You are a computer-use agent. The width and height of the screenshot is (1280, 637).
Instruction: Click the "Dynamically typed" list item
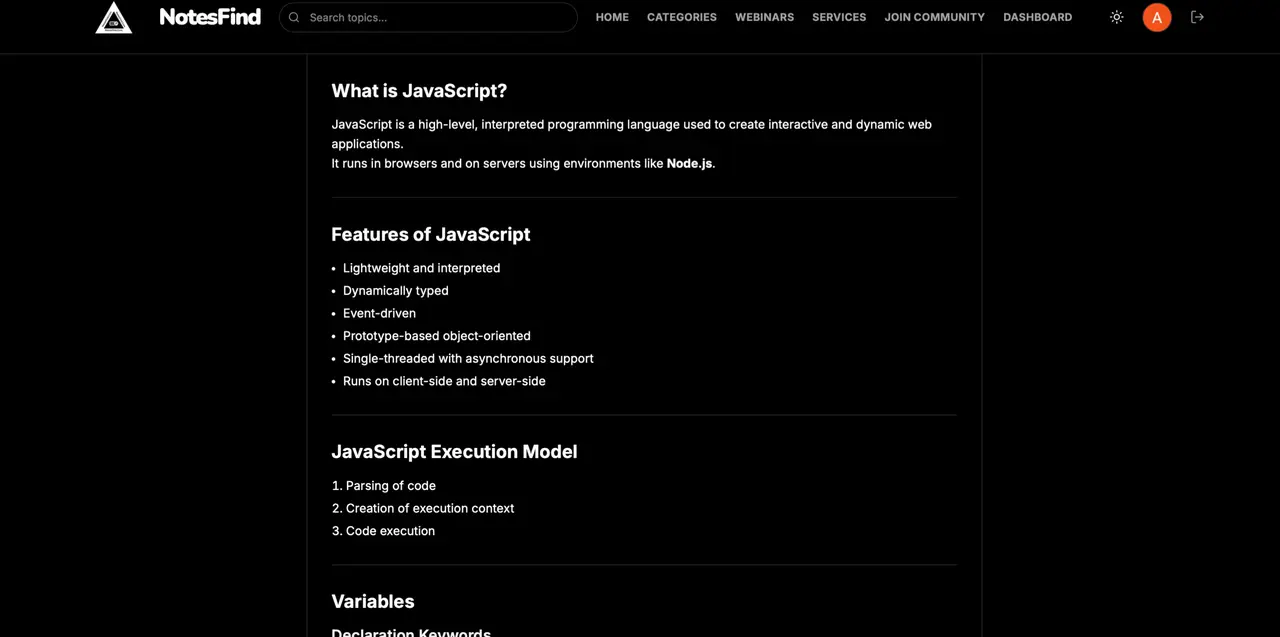[396, 291]
